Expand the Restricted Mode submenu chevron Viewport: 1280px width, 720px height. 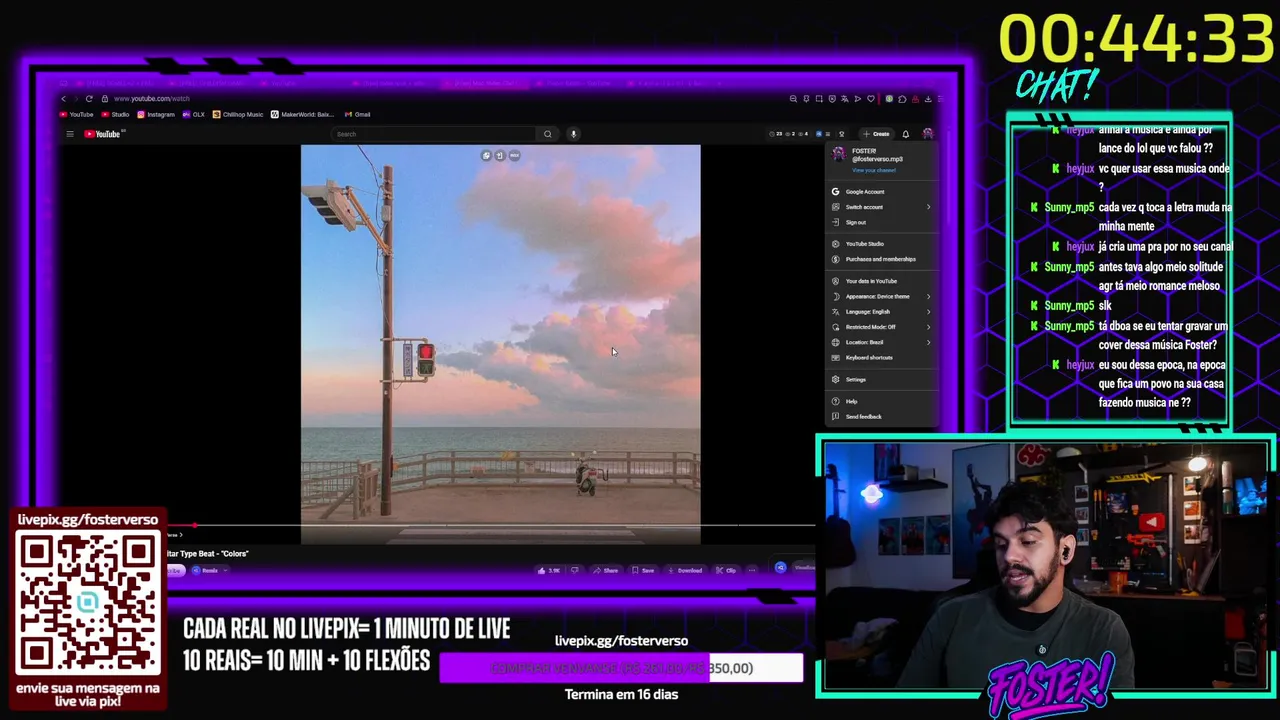click(x=928, y=327)
